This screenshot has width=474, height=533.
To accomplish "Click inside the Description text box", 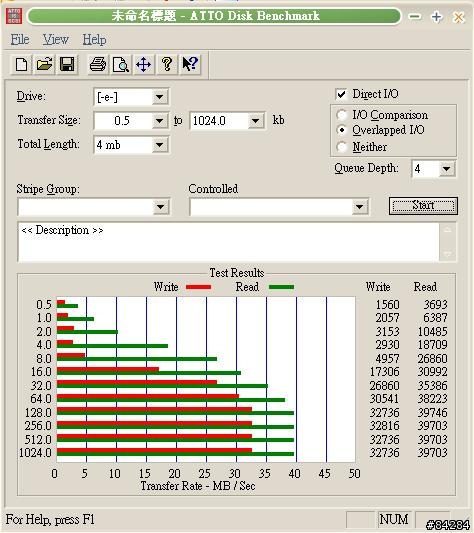I will (228, 242).
